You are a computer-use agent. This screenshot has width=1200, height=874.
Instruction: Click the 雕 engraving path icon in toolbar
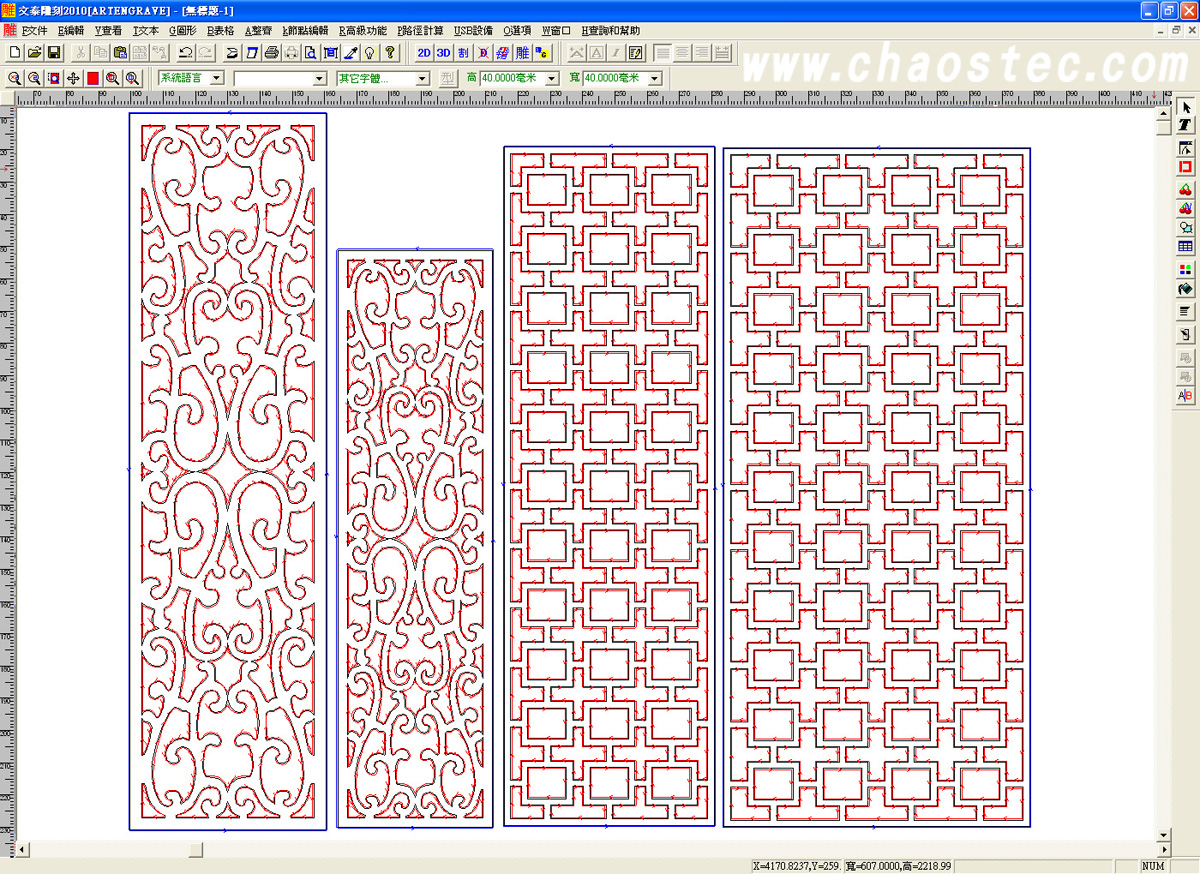pos(523,52)
